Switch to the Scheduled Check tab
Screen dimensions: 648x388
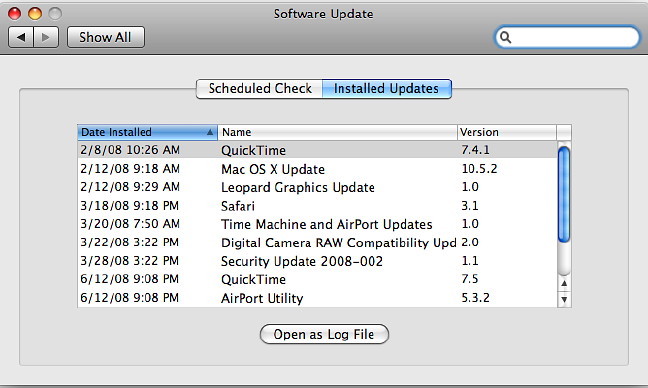[x=260, y=88]
